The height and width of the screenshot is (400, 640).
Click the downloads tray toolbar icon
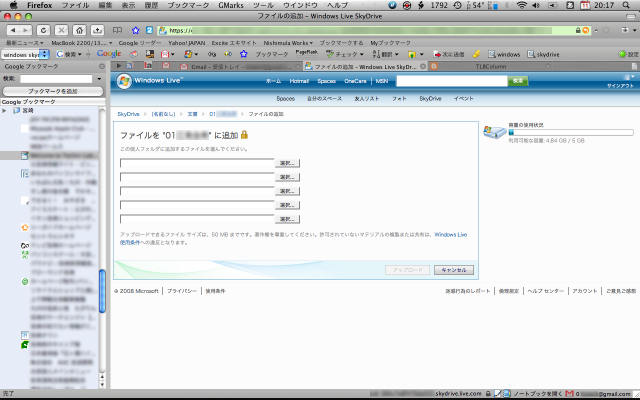click(x=97, y=30)
